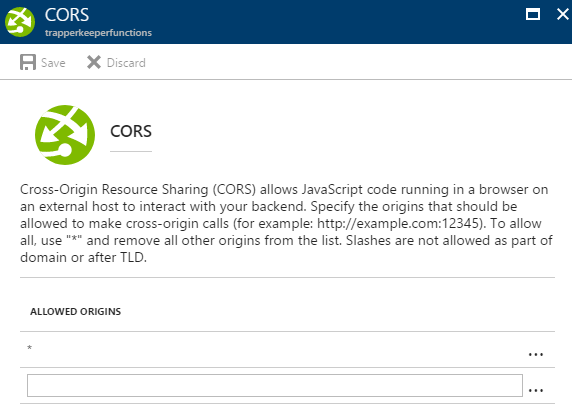Image resolution: width=572 pixels, height=419 pixels.
Task: Click the http://example.com:12345 example text
Action: click(398, 223)
